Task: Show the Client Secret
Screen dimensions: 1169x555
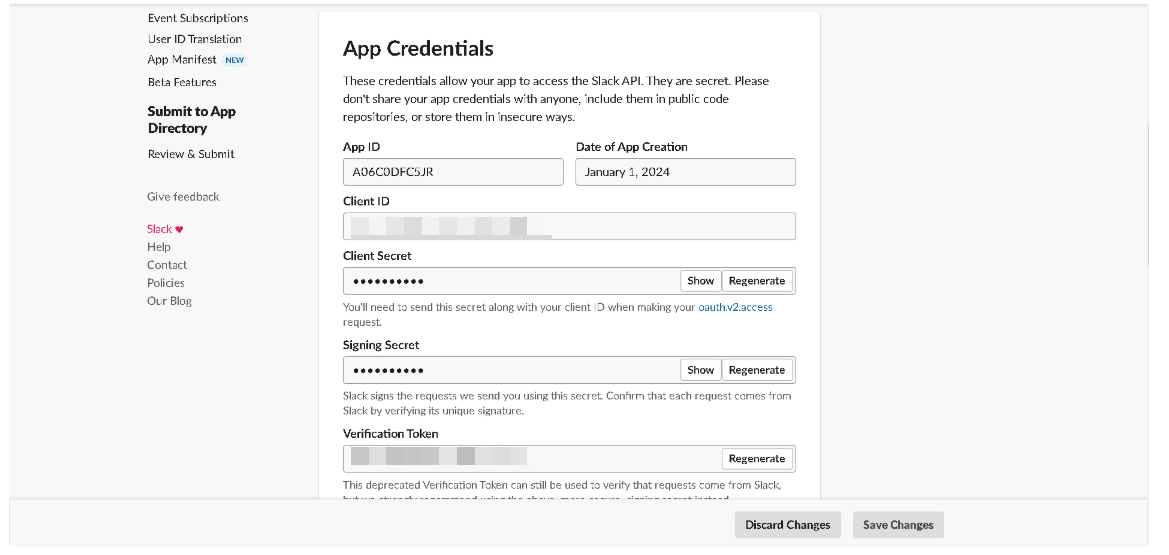Action: [700, 281]
